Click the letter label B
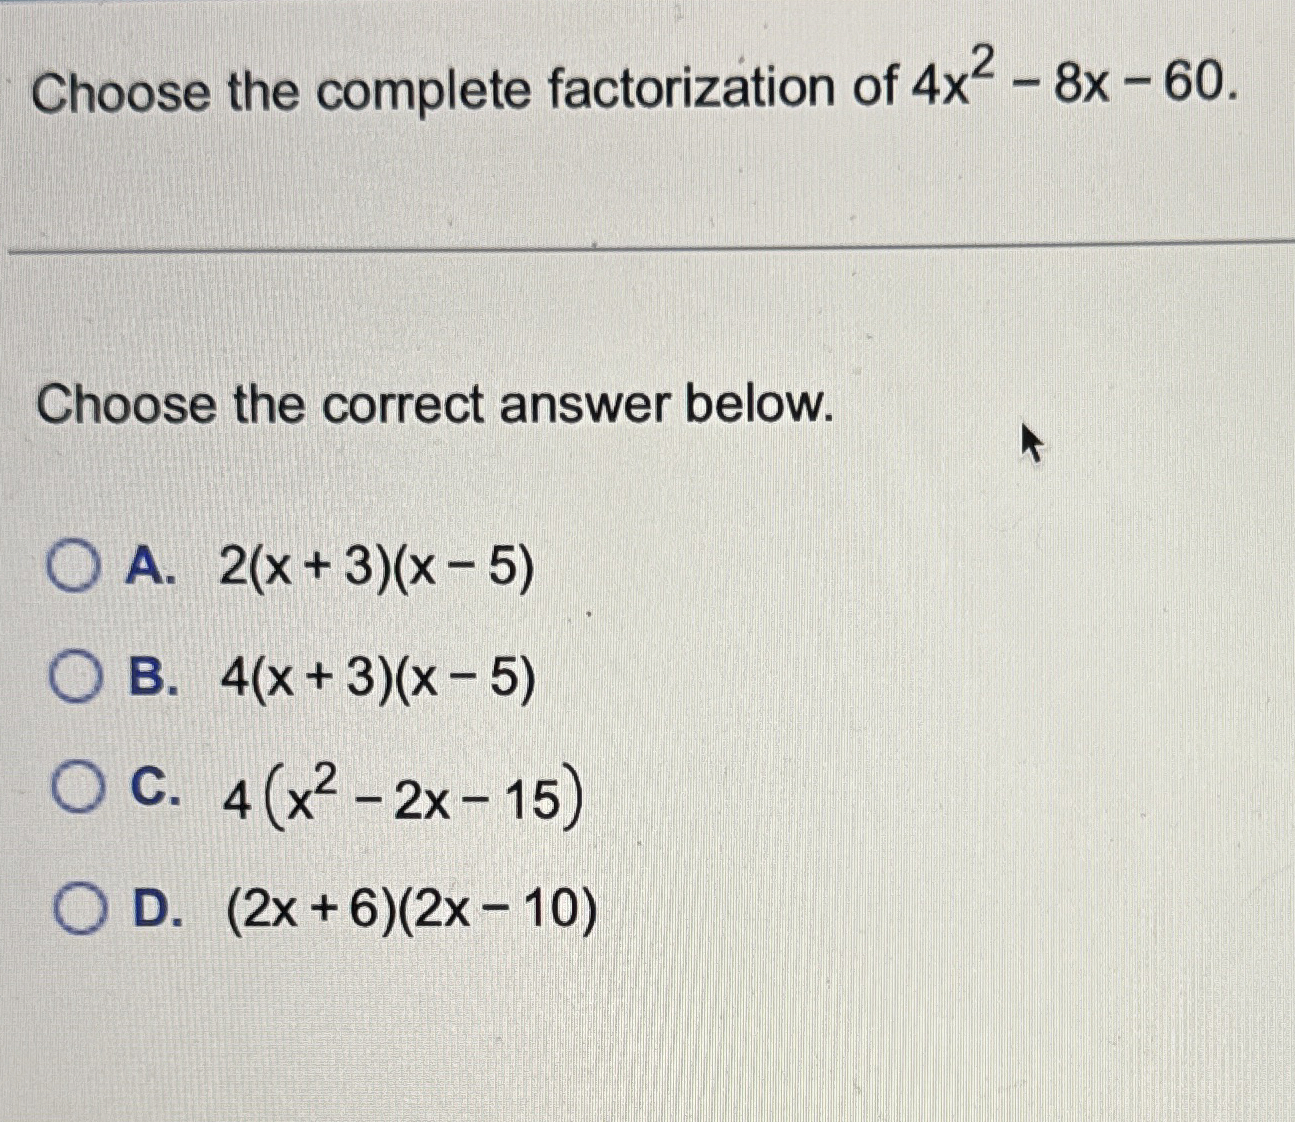The height and width of the screenshot is (1122, 1295). (x=152, y=678)
